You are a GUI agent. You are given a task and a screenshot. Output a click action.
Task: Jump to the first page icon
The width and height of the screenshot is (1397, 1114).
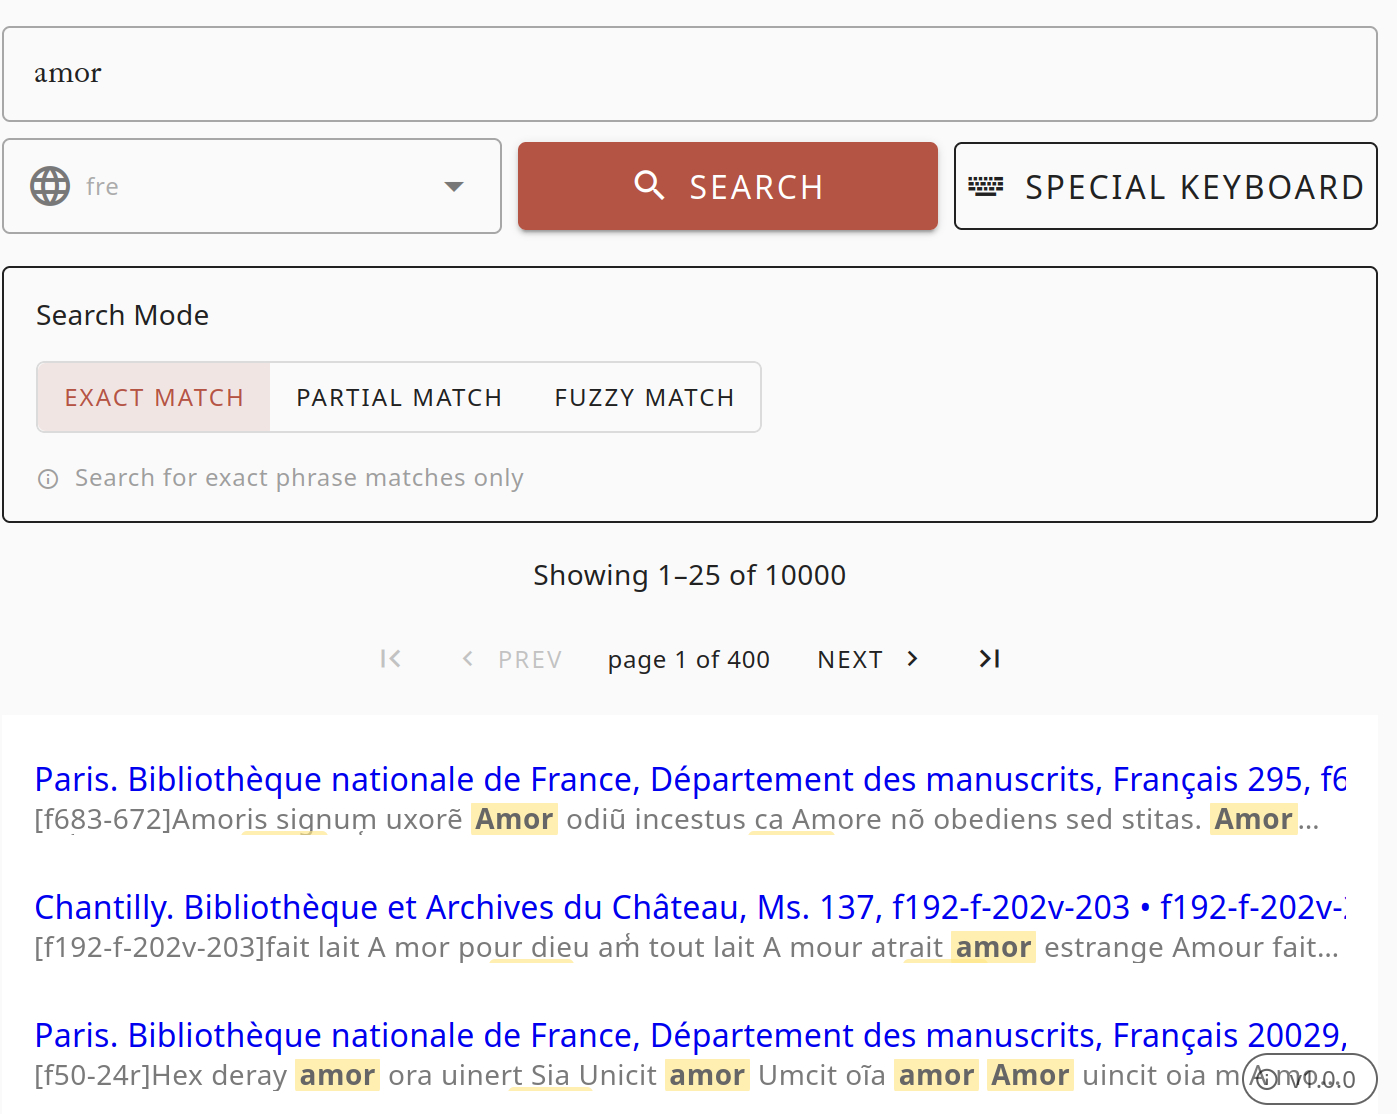(x=390, y=659)
